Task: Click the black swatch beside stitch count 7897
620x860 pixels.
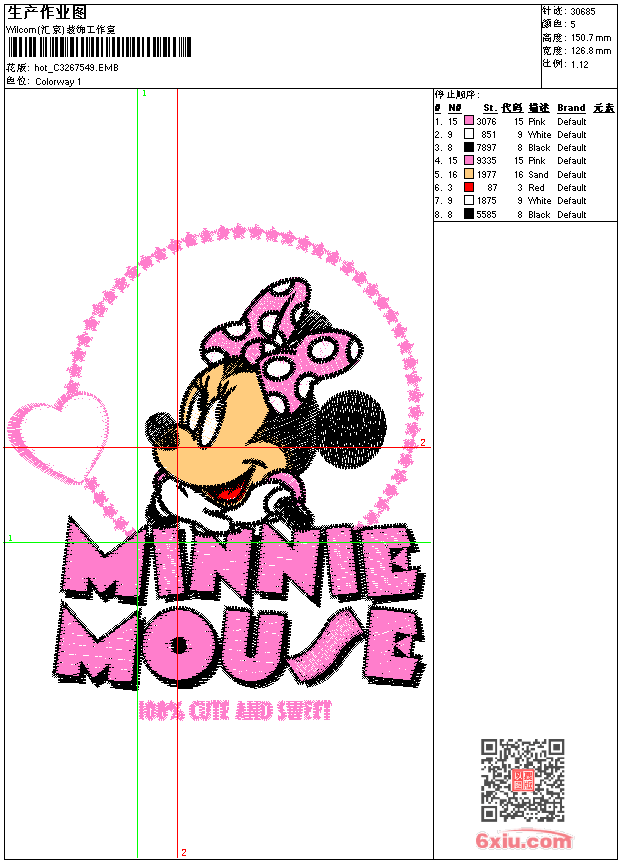Action: pyautogui.click(x=469, y=147)
